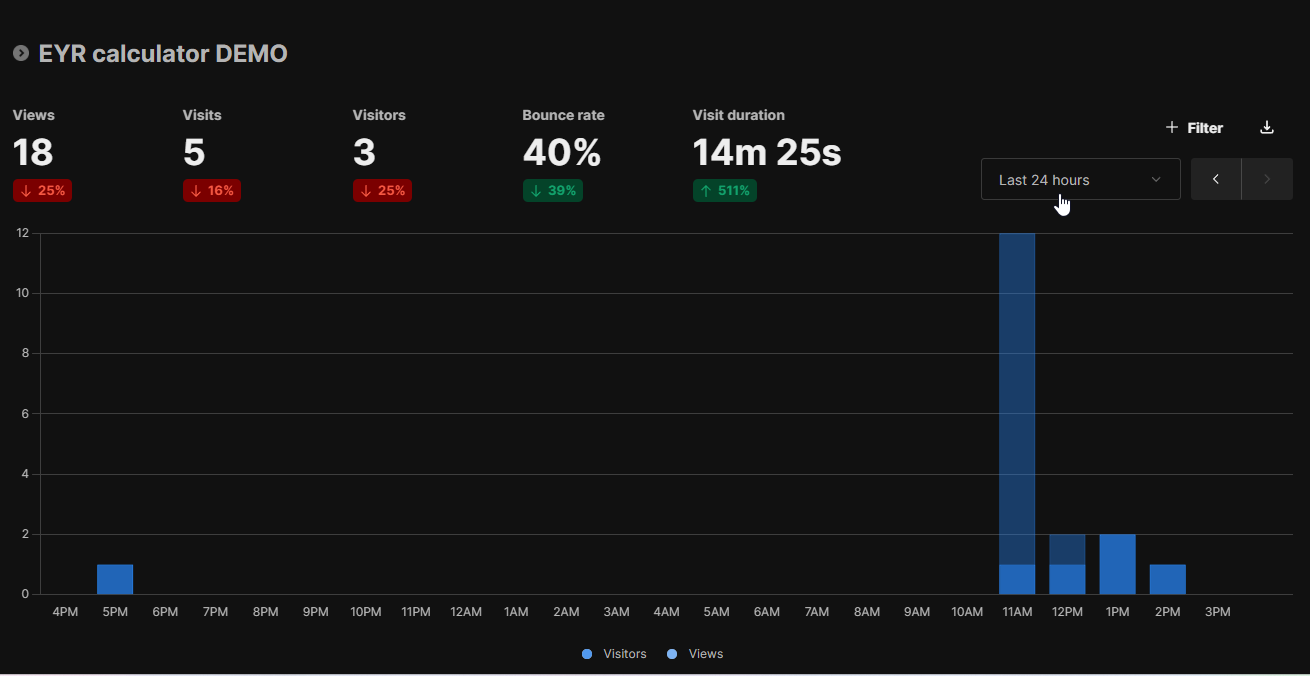Click the red 25% decrease badge under Views
This screenshot has width=1310, height=676.
pyautogui.click(x=42, y=190)
